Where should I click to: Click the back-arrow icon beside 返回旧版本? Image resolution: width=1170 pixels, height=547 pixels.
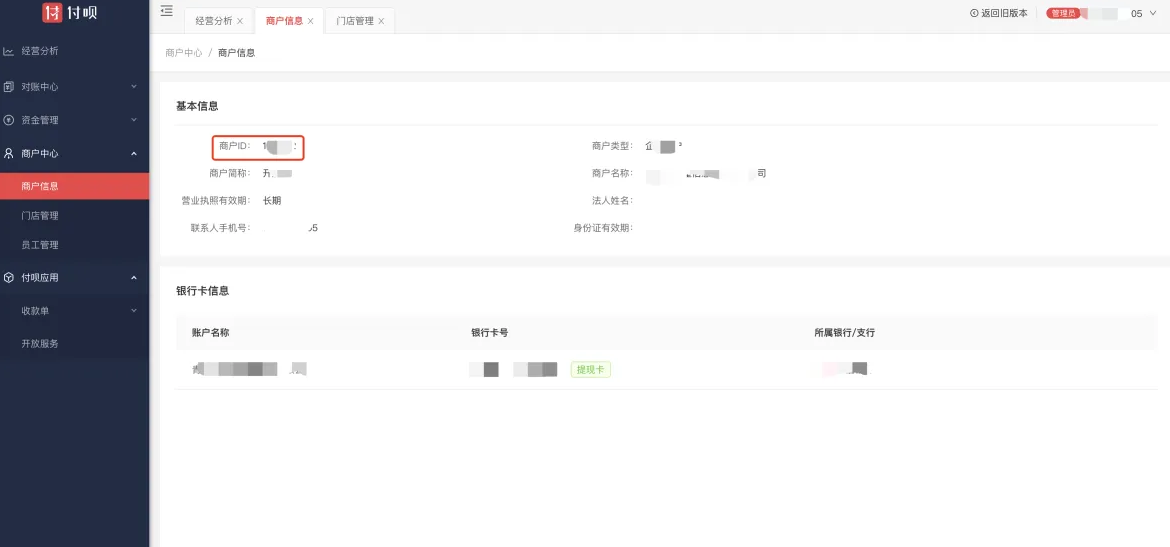(x=974, y=14)
